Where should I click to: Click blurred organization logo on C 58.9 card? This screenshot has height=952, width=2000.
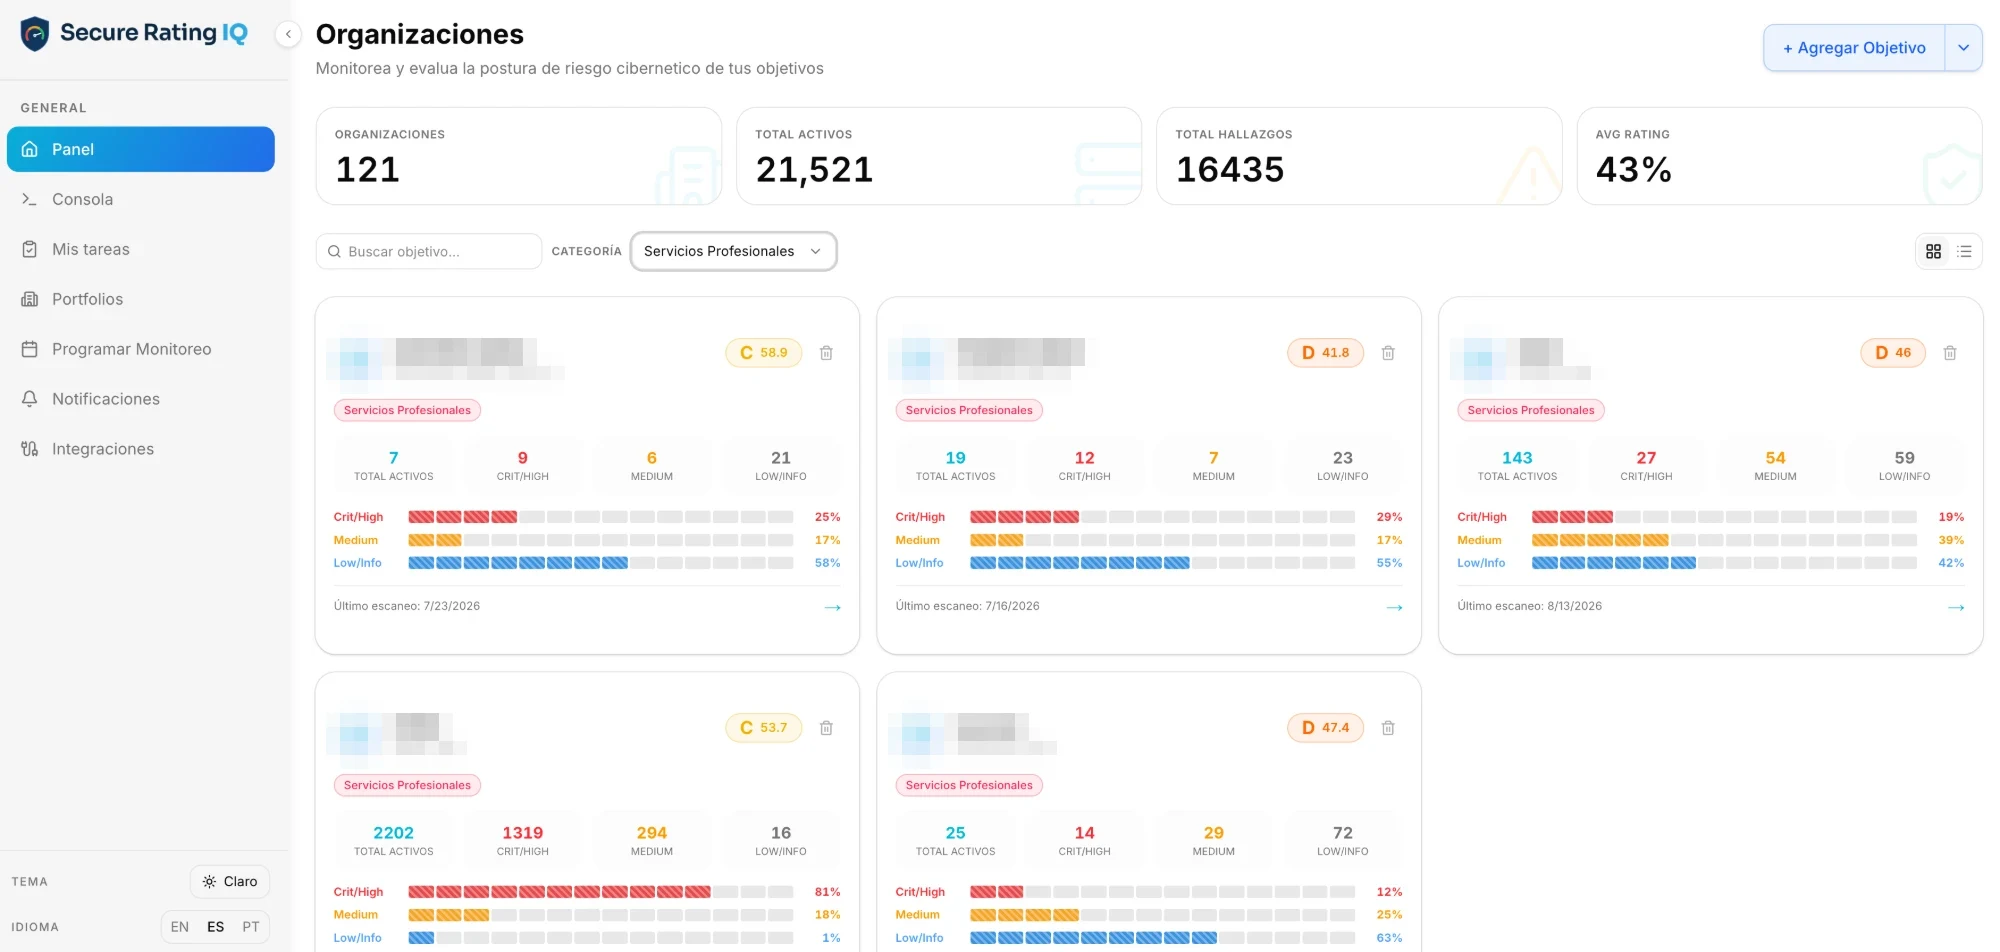pos(354,358)
